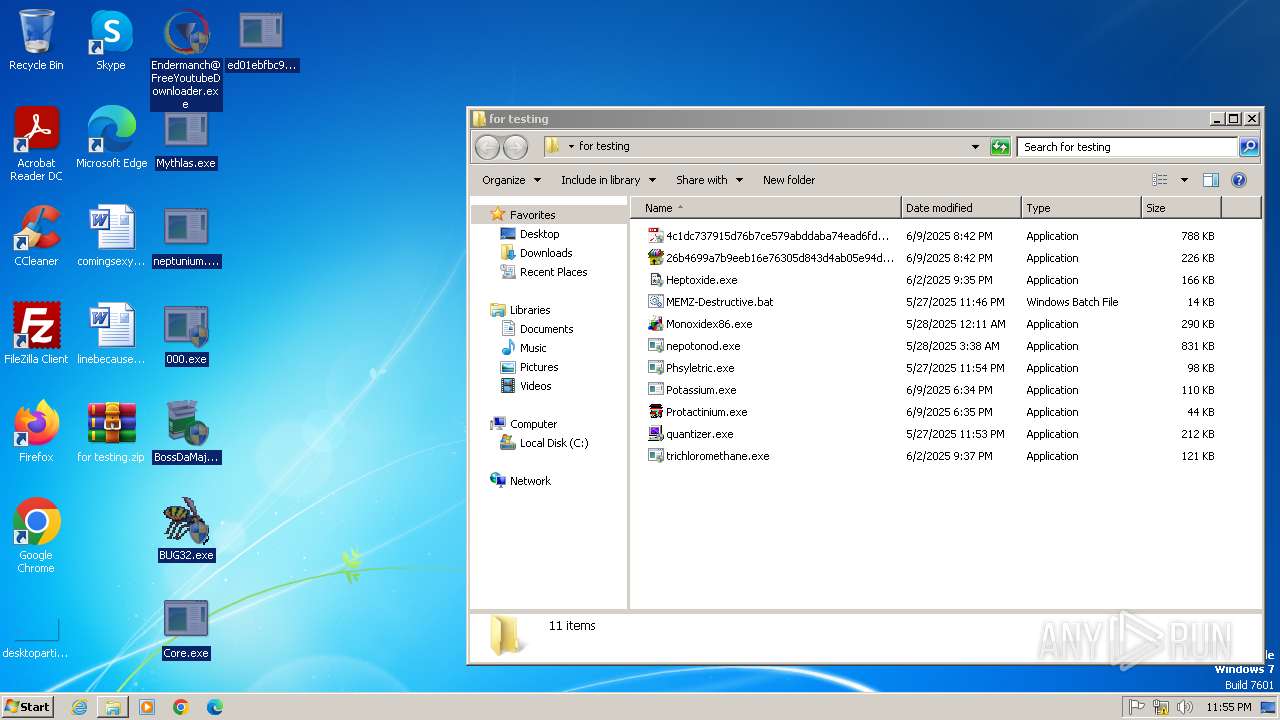Toggle the preview pane button
This screenshot has width=1280, height=720.
(x=1211, y=180)
